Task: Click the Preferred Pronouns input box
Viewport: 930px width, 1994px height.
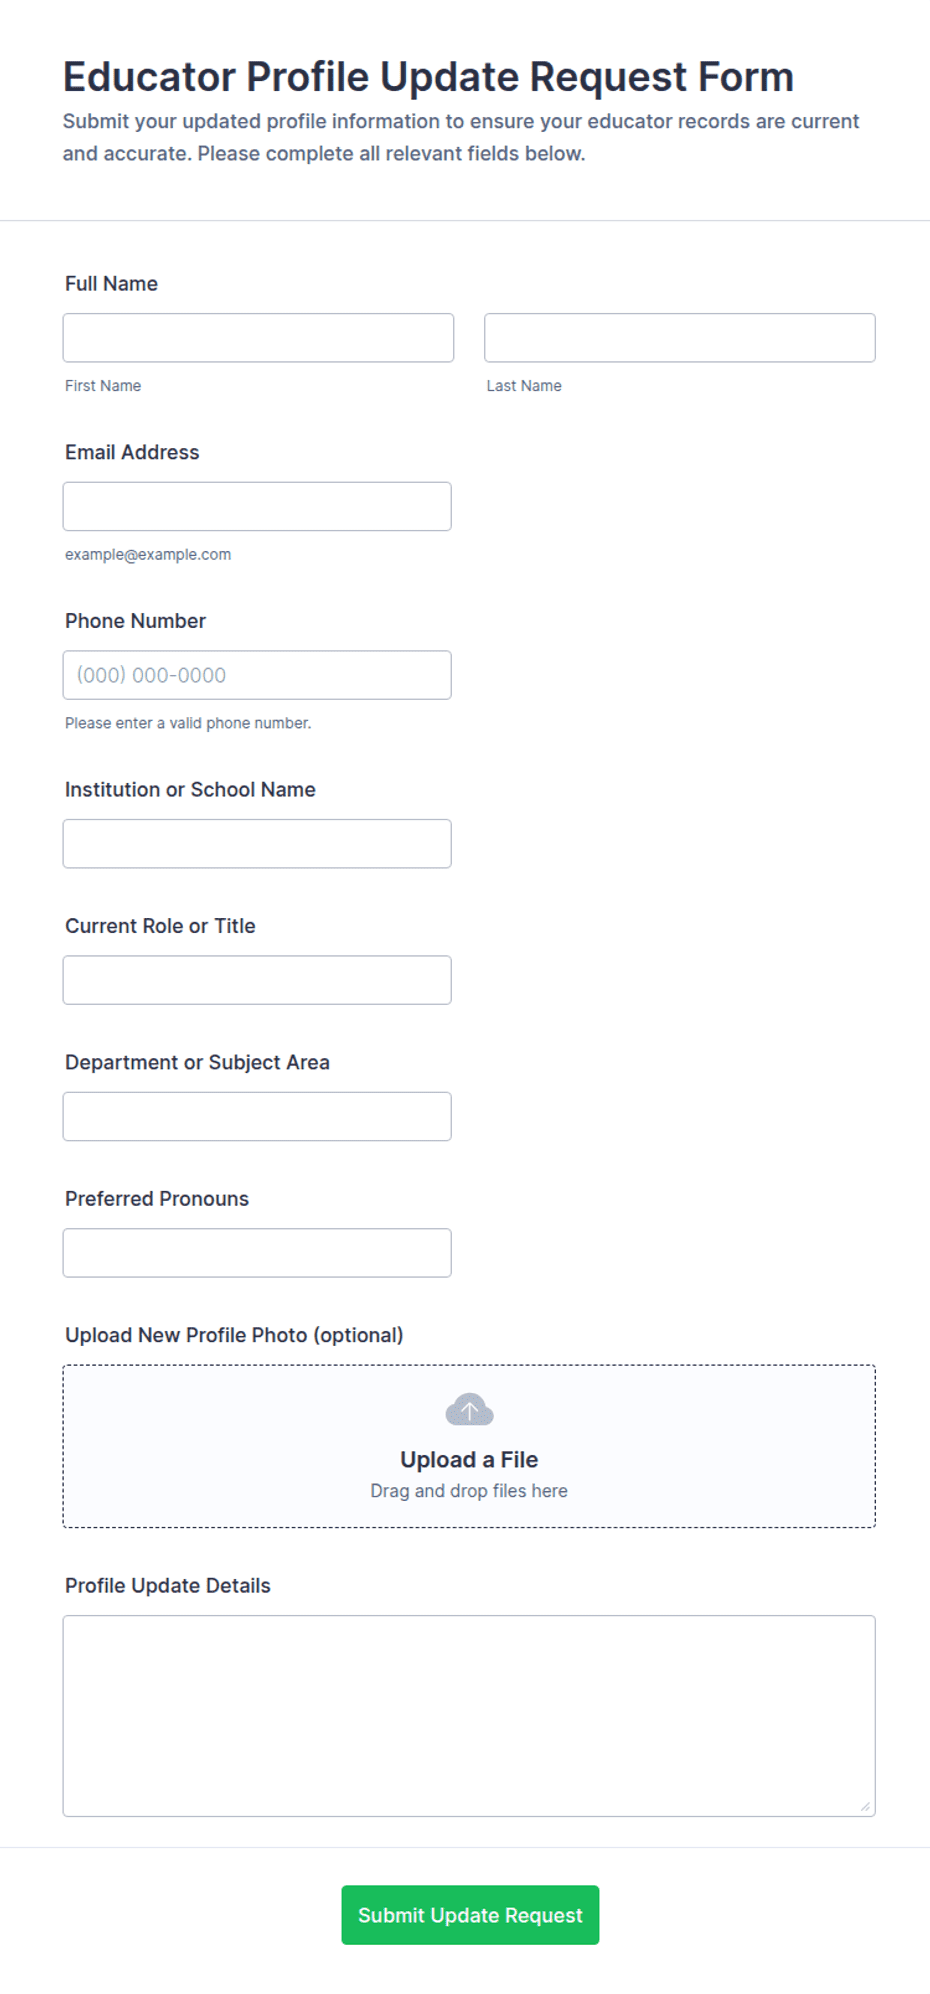Action: click(x=257, y=1253)
